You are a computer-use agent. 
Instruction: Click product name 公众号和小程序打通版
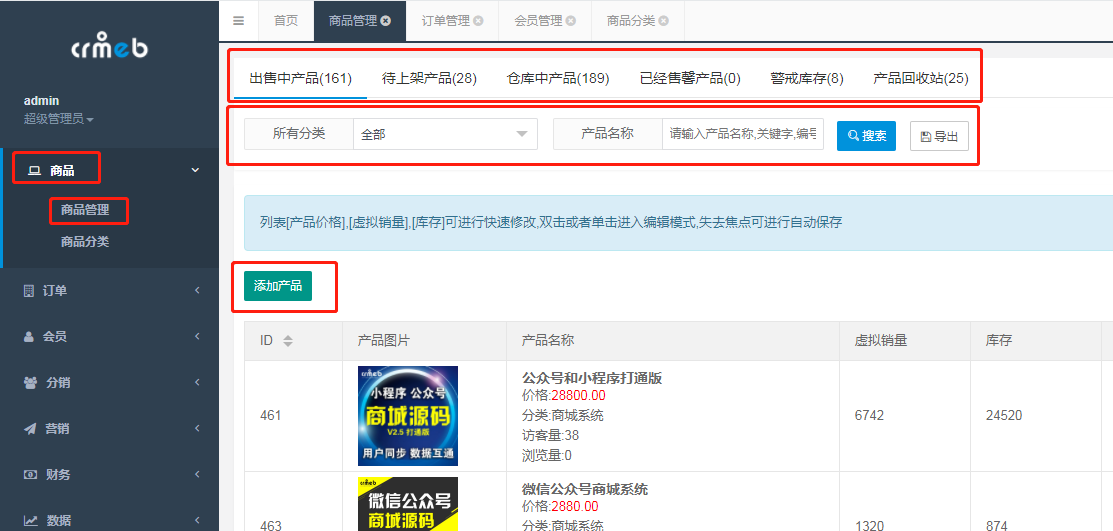coord(592,378)
